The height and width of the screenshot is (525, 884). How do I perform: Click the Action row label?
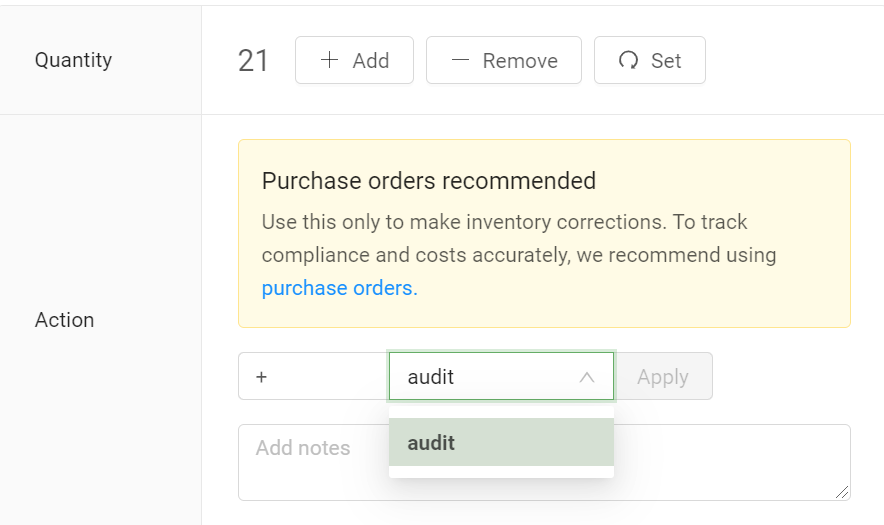[64, 320]
